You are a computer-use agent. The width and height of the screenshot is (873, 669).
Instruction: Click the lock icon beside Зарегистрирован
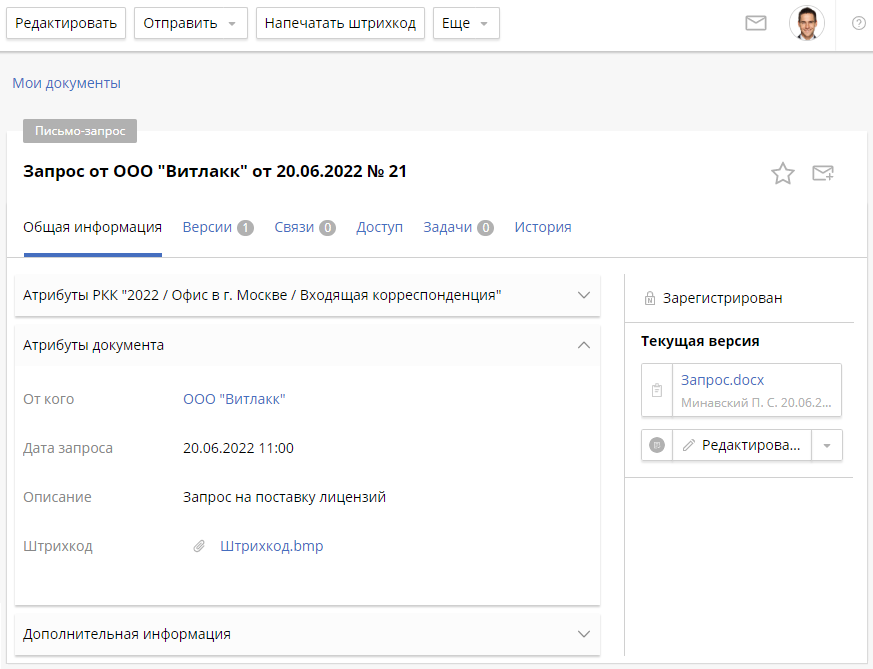(x=650, y=298)
